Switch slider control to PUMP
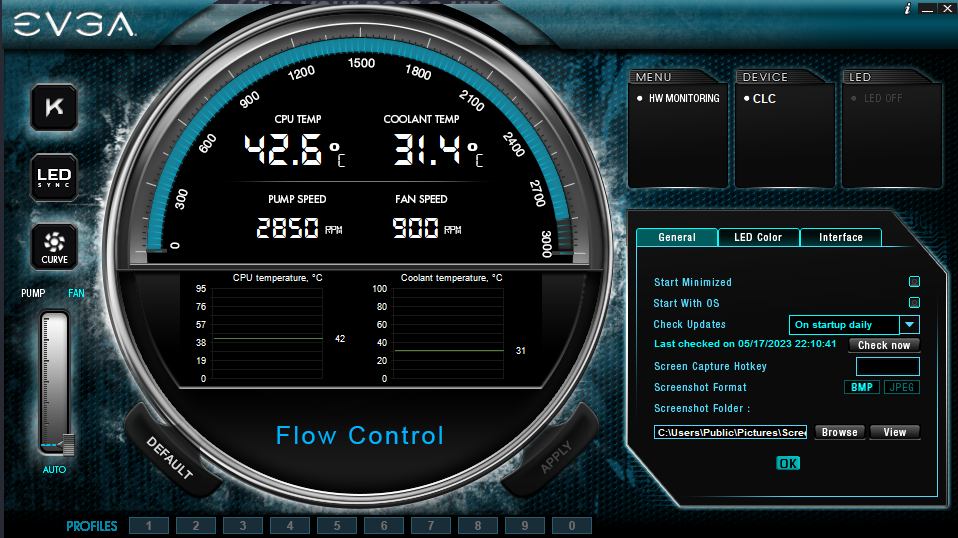This screenshot has width=958, height=538. pyautogui.click(x=33, y=293)
